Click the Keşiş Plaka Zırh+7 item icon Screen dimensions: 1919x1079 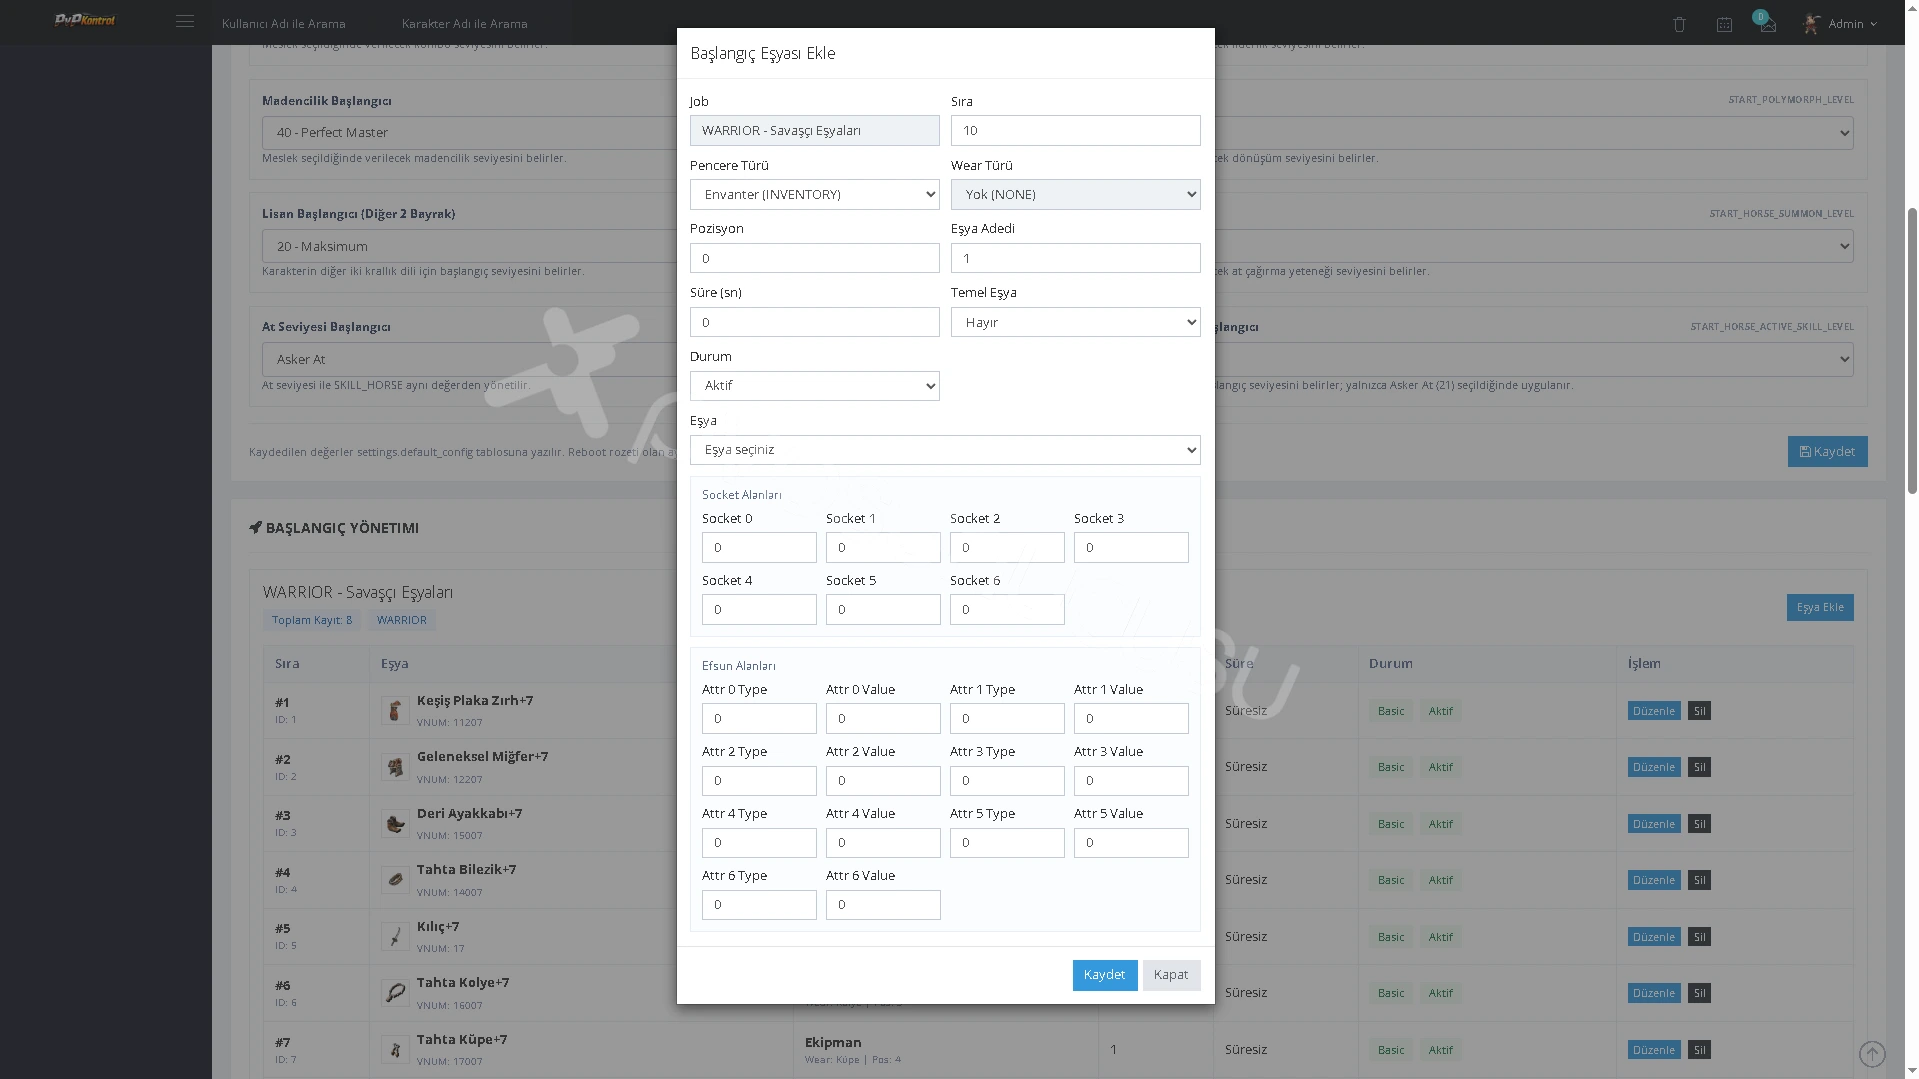395,711
